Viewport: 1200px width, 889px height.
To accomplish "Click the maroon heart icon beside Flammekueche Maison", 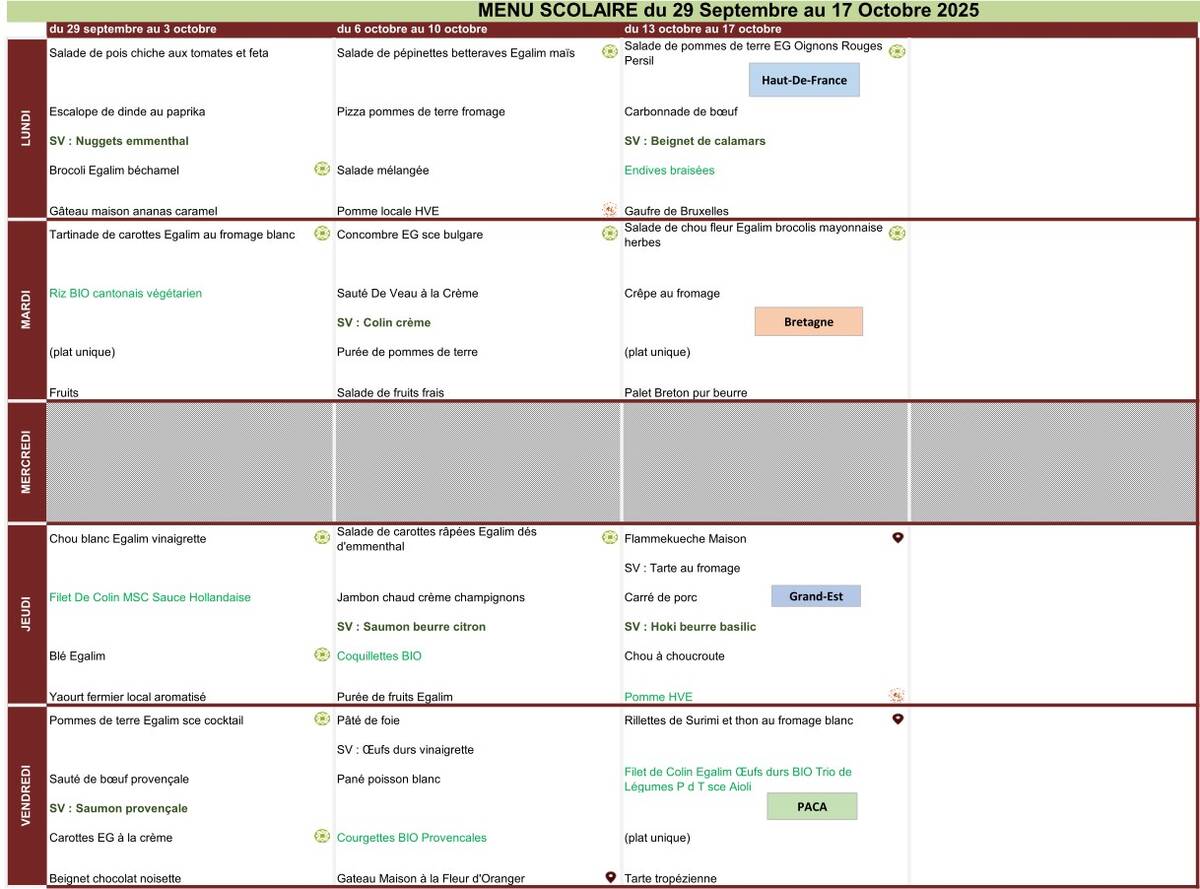I will point(897,538).
